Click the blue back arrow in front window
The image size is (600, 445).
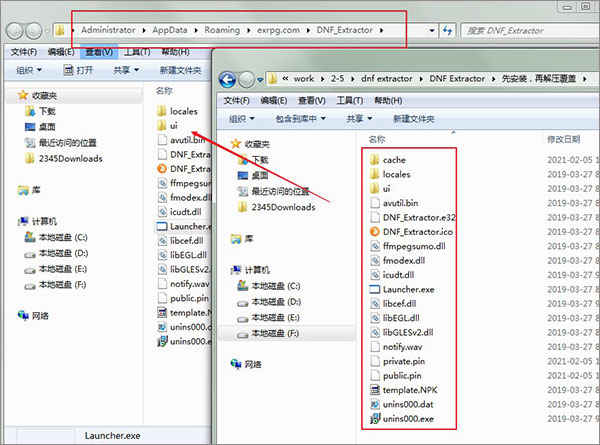click(x=228, y=80)
